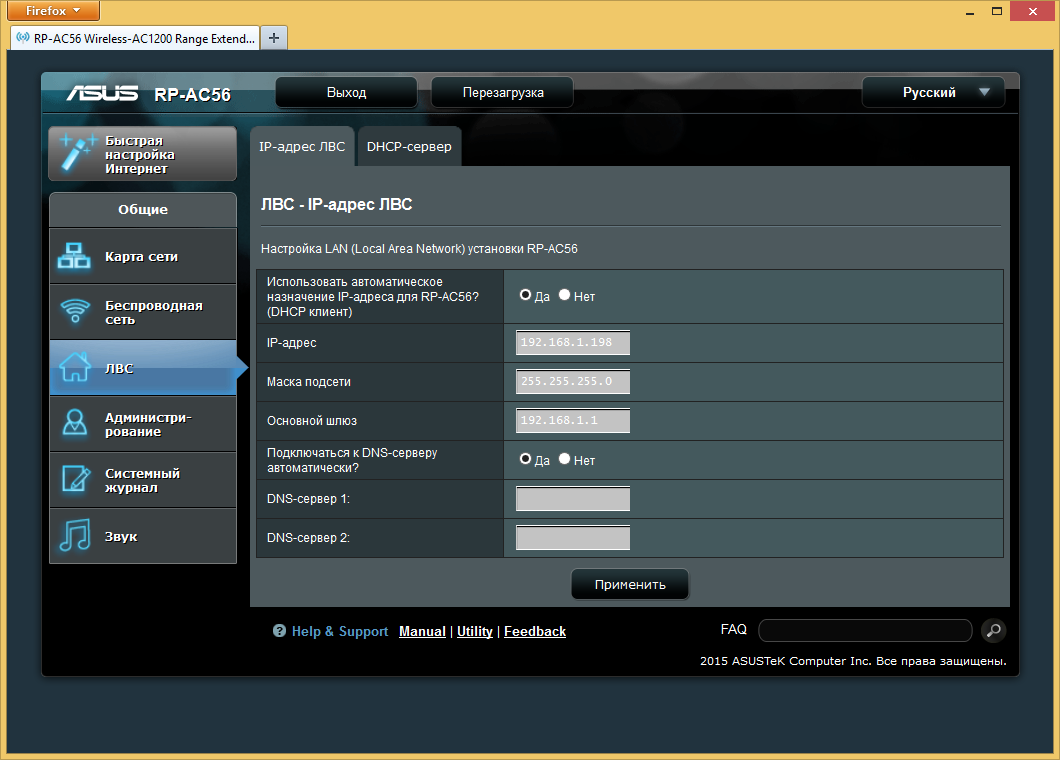Click the music note icon beside Звук

pyautogui.click(x=74, y=535)
